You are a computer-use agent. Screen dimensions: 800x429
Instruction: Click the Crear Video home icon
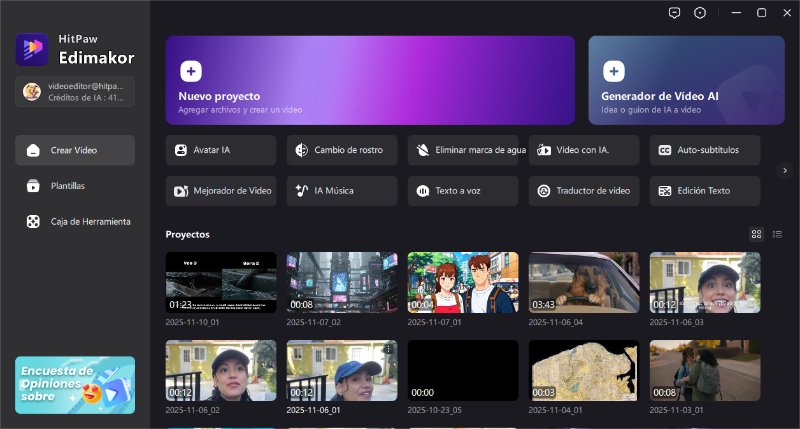coord(33,150)
